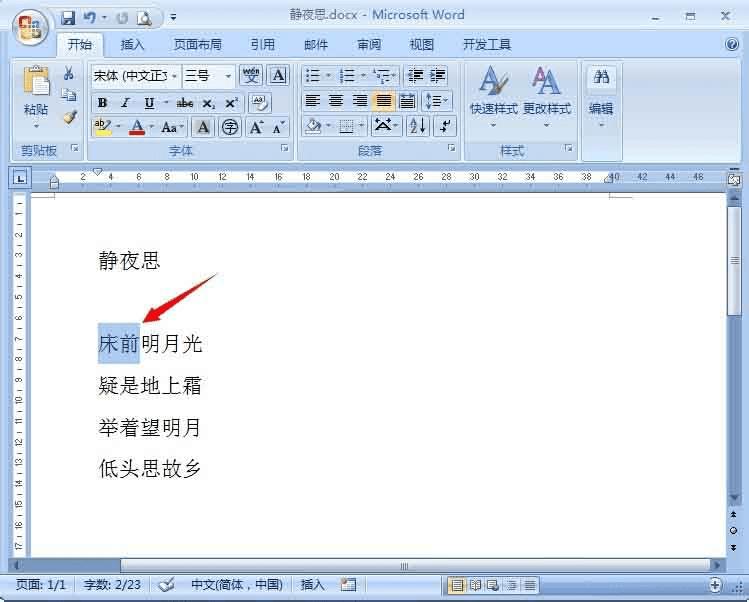The width and height of the screenshot is (749, 602).
Task: Switch to the 插入 tab
Action: (x=132, y=44)
